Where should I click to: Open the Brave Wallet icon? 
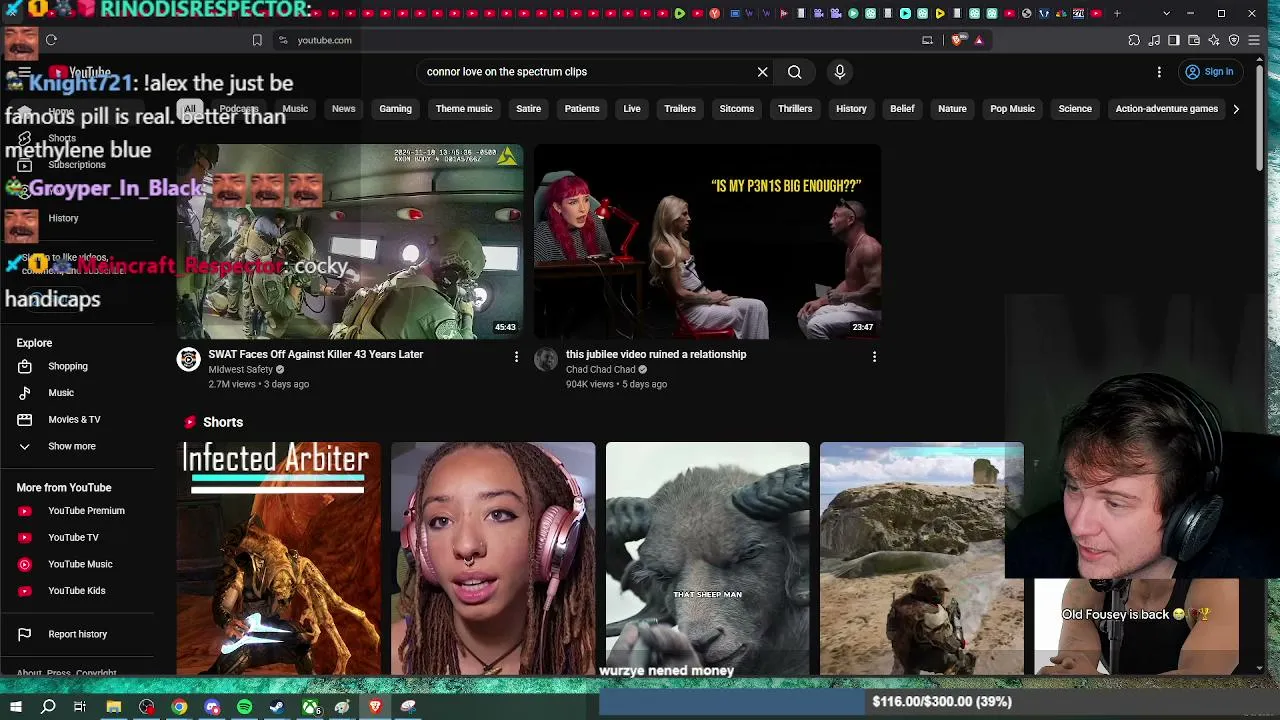(1194, 40)
